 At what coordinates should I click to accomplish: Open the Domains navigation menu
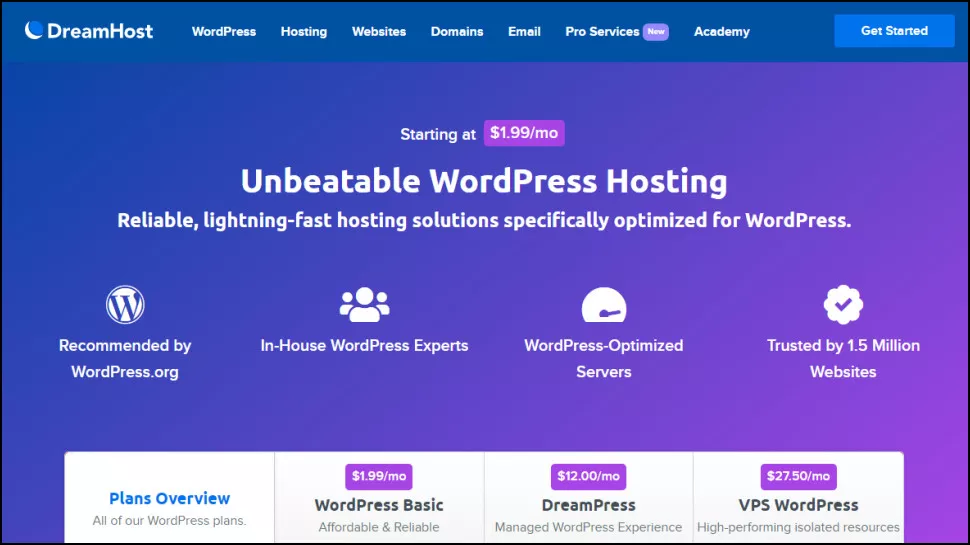point(457,32)
